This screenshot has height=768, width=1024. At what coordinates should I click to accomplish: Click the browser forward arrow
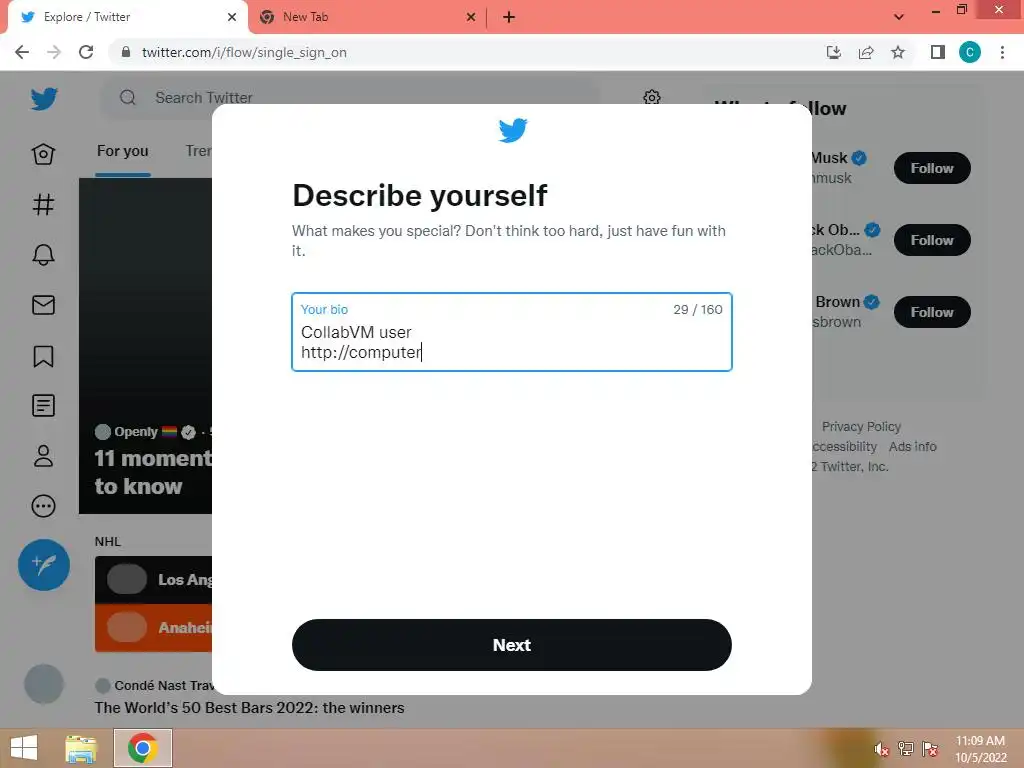pos(54,52)
